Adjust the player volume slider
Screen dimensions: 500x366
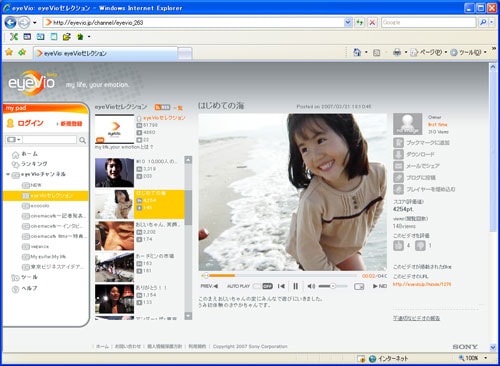pyautogui.click(x=333, y=286)
